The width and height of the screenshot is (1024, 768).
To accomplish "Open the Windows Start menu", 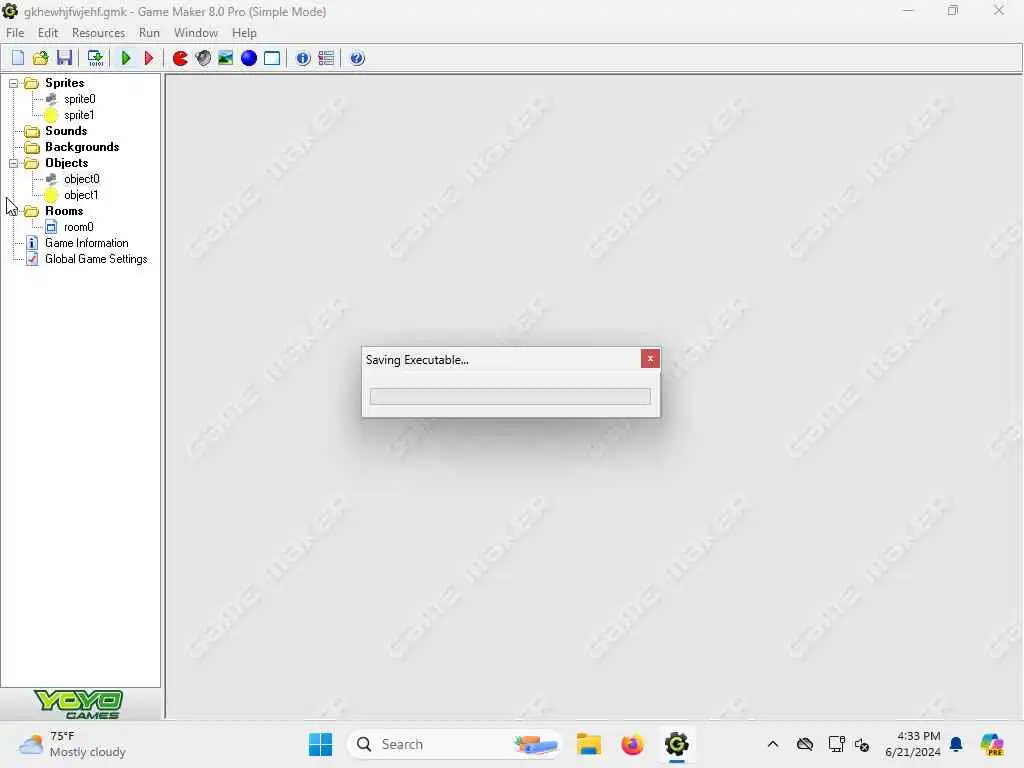I will tap(320, 744).
